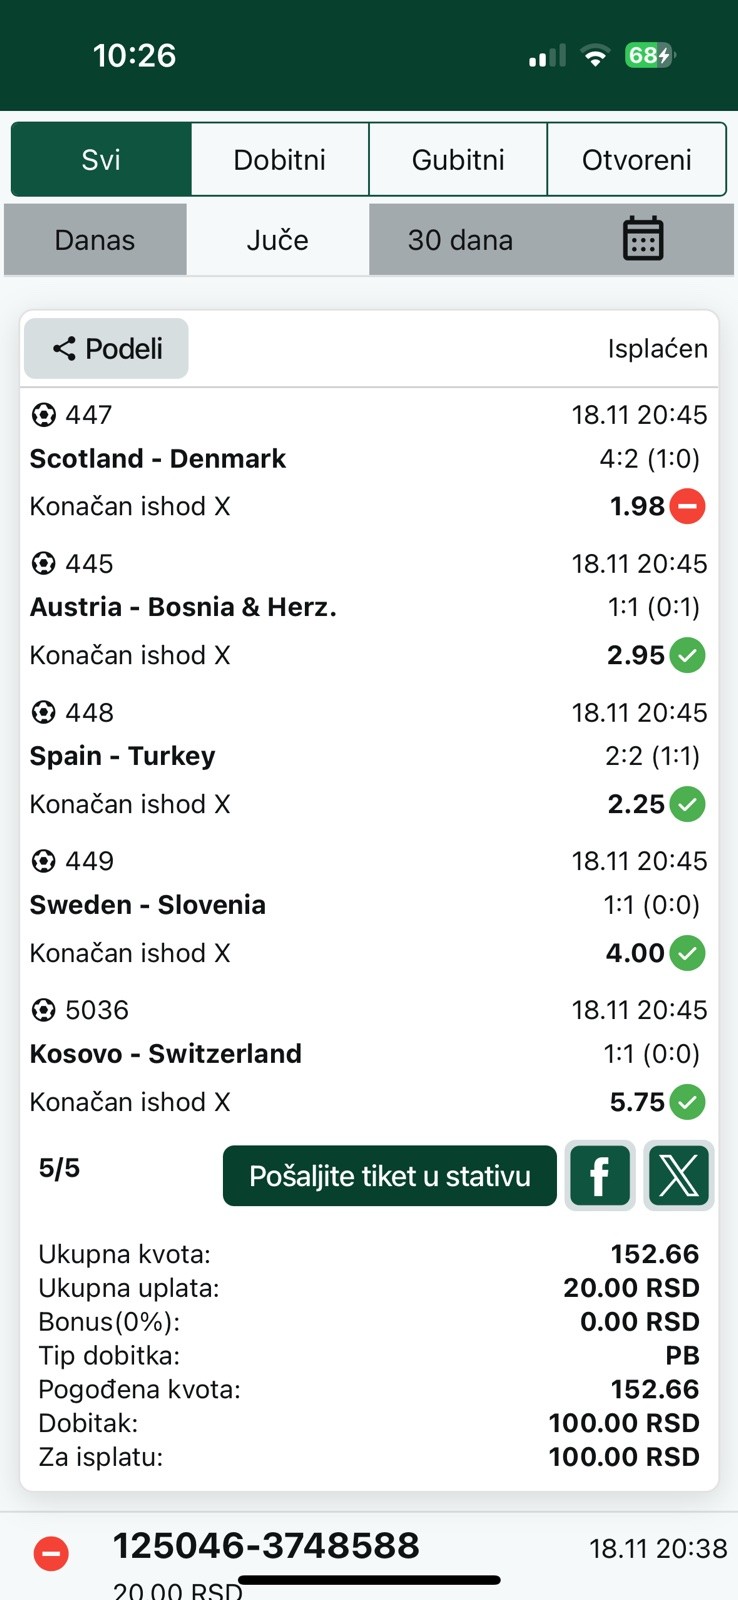Click green checkmark next to 2.95 odds
738x1600 pixels.
pyautogui.click(x=687, y=655)
